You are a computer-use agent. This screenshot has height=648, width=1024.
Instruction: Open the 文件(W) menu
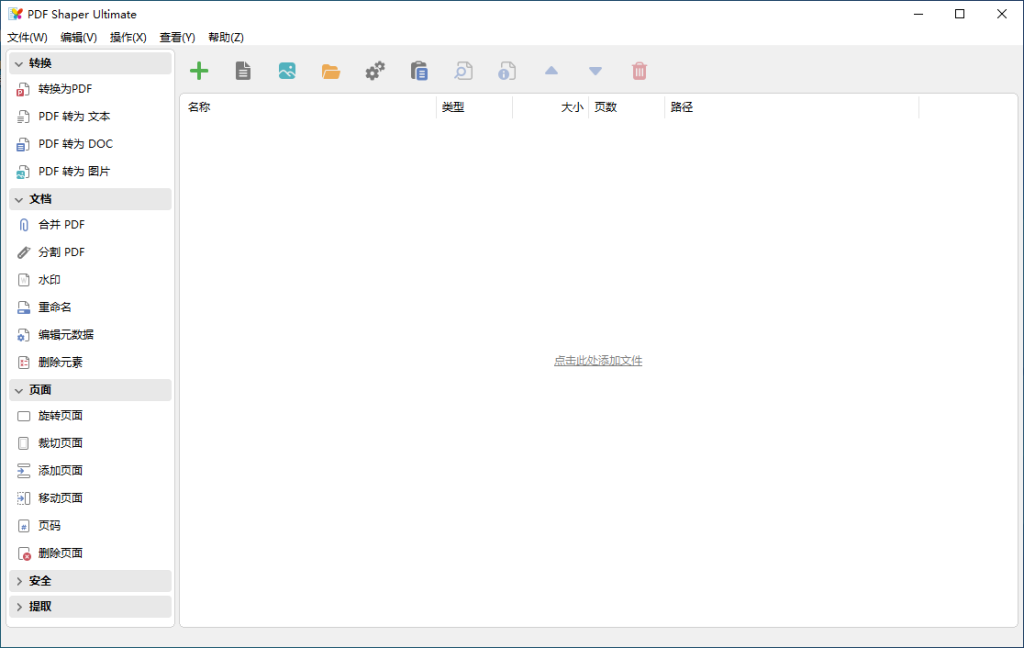pyautogui.click(x=27, y=37)
